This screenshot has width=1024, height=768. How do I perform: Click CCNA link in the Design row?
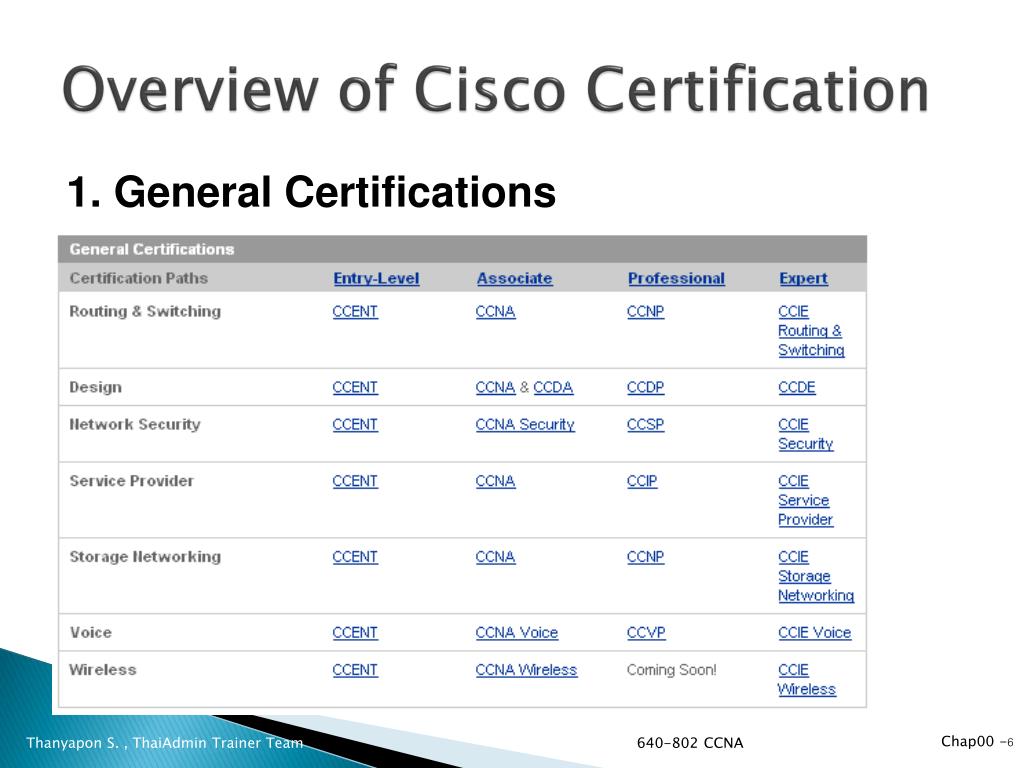496,387
